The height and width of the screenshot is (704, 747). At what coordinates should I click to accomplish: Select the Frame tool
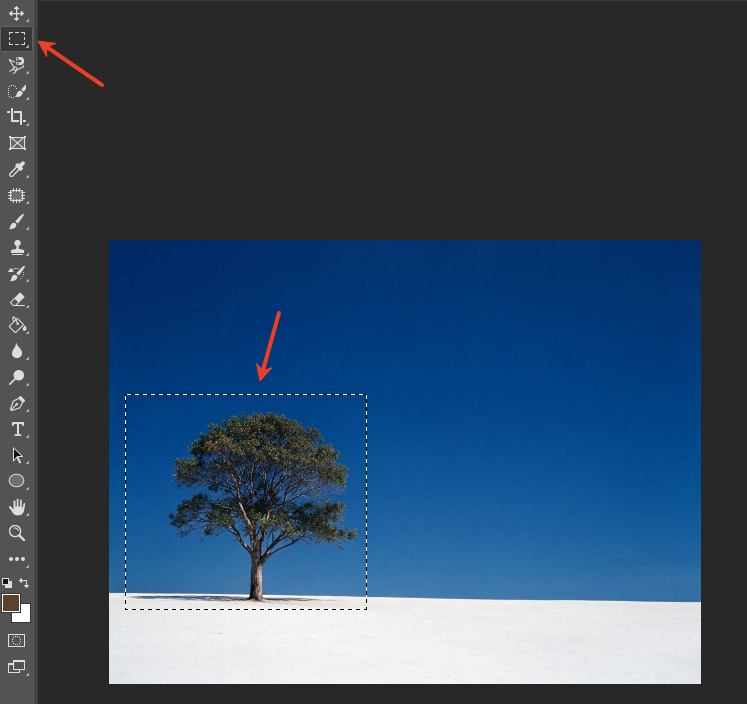click(x=17, y=143)
